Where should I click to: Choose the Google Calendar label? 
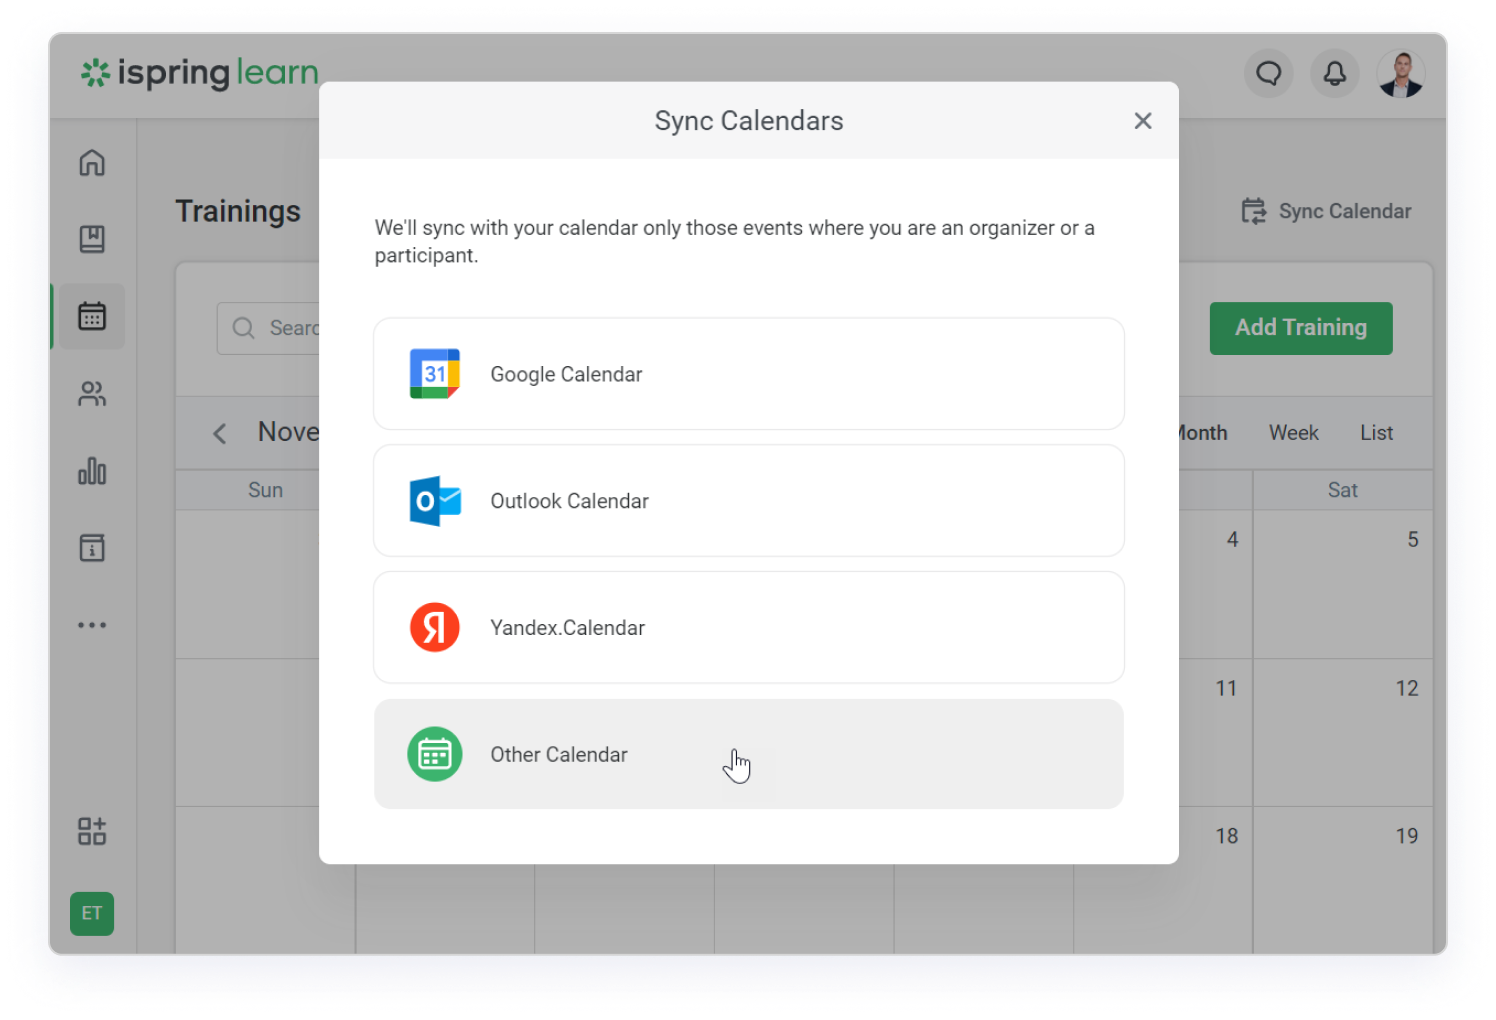(x=566, y=374)
